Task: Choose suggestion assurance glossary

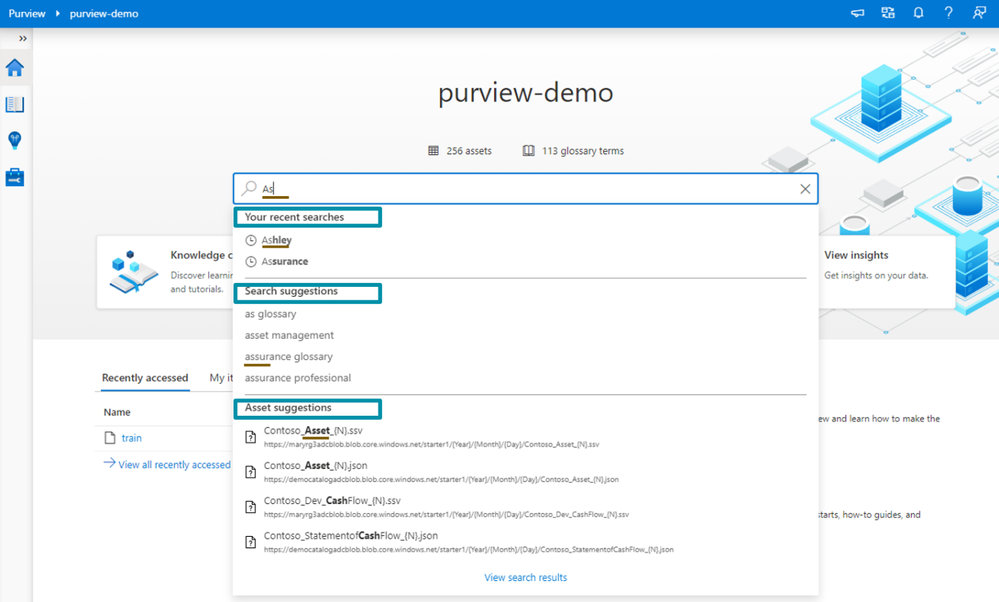Action: 289,356
